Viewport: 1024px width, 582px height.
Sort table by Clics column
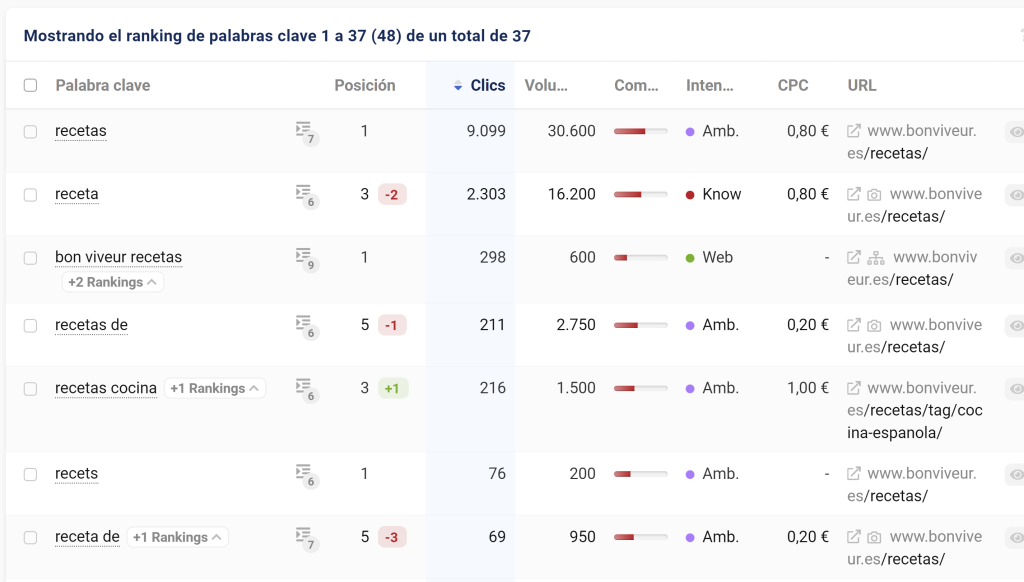point(487,86)
